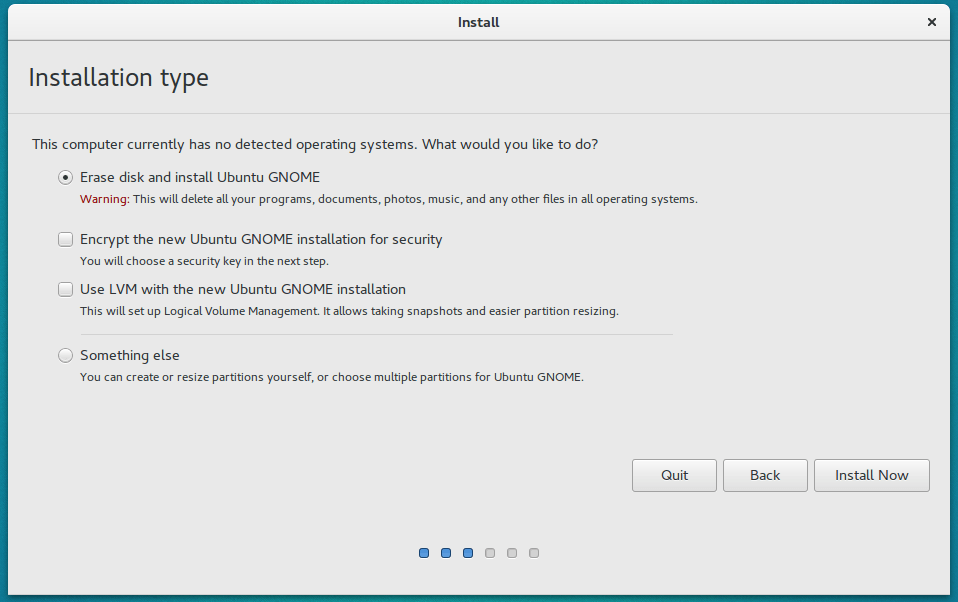This screenshot has width=958, height=602.
Task: Click the red Warning label text
Action: [x=104, y=199]
